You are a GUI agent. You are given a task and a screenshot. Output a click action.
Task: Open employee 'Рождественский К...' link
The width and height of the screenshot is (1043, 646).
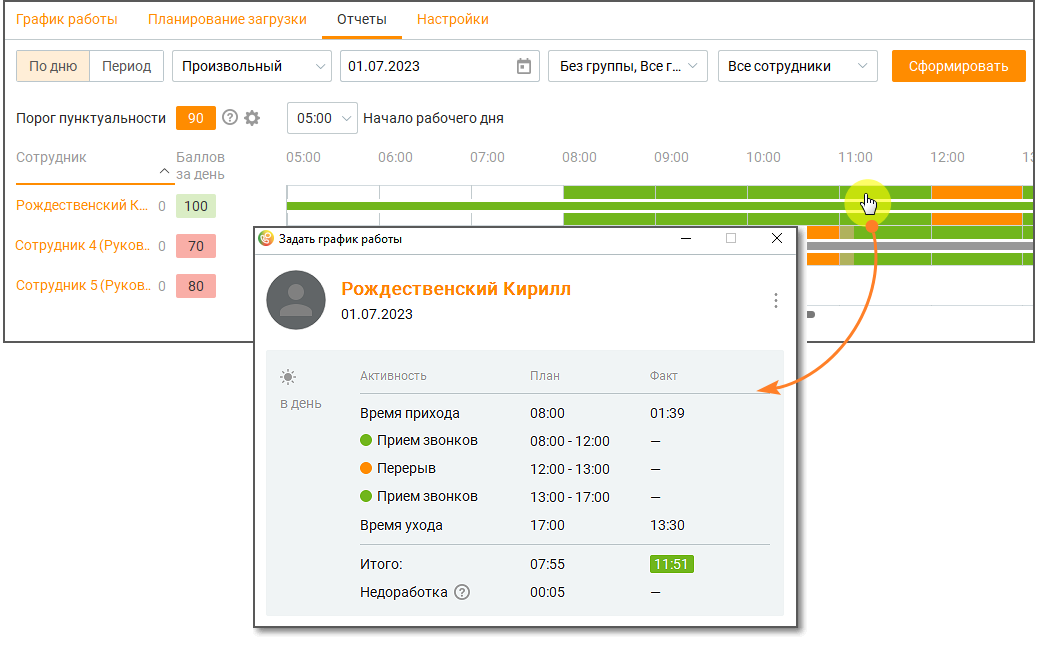pos(82,206)
